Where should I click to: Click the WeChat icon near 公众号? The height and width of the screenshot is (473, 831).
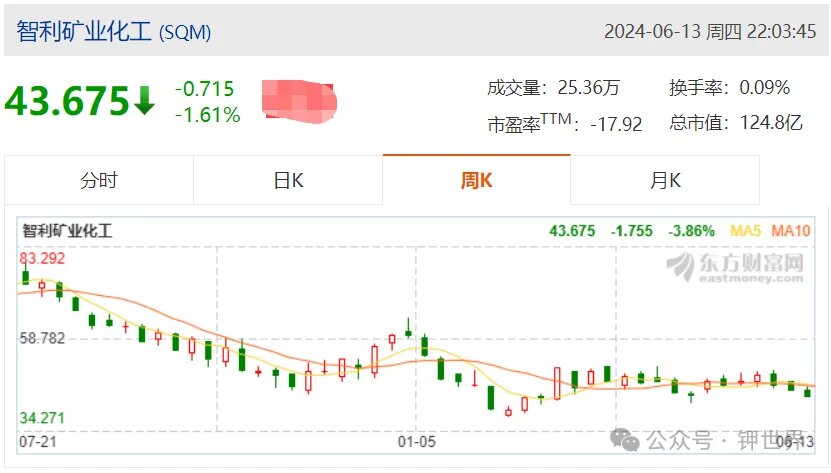(625, 440)
